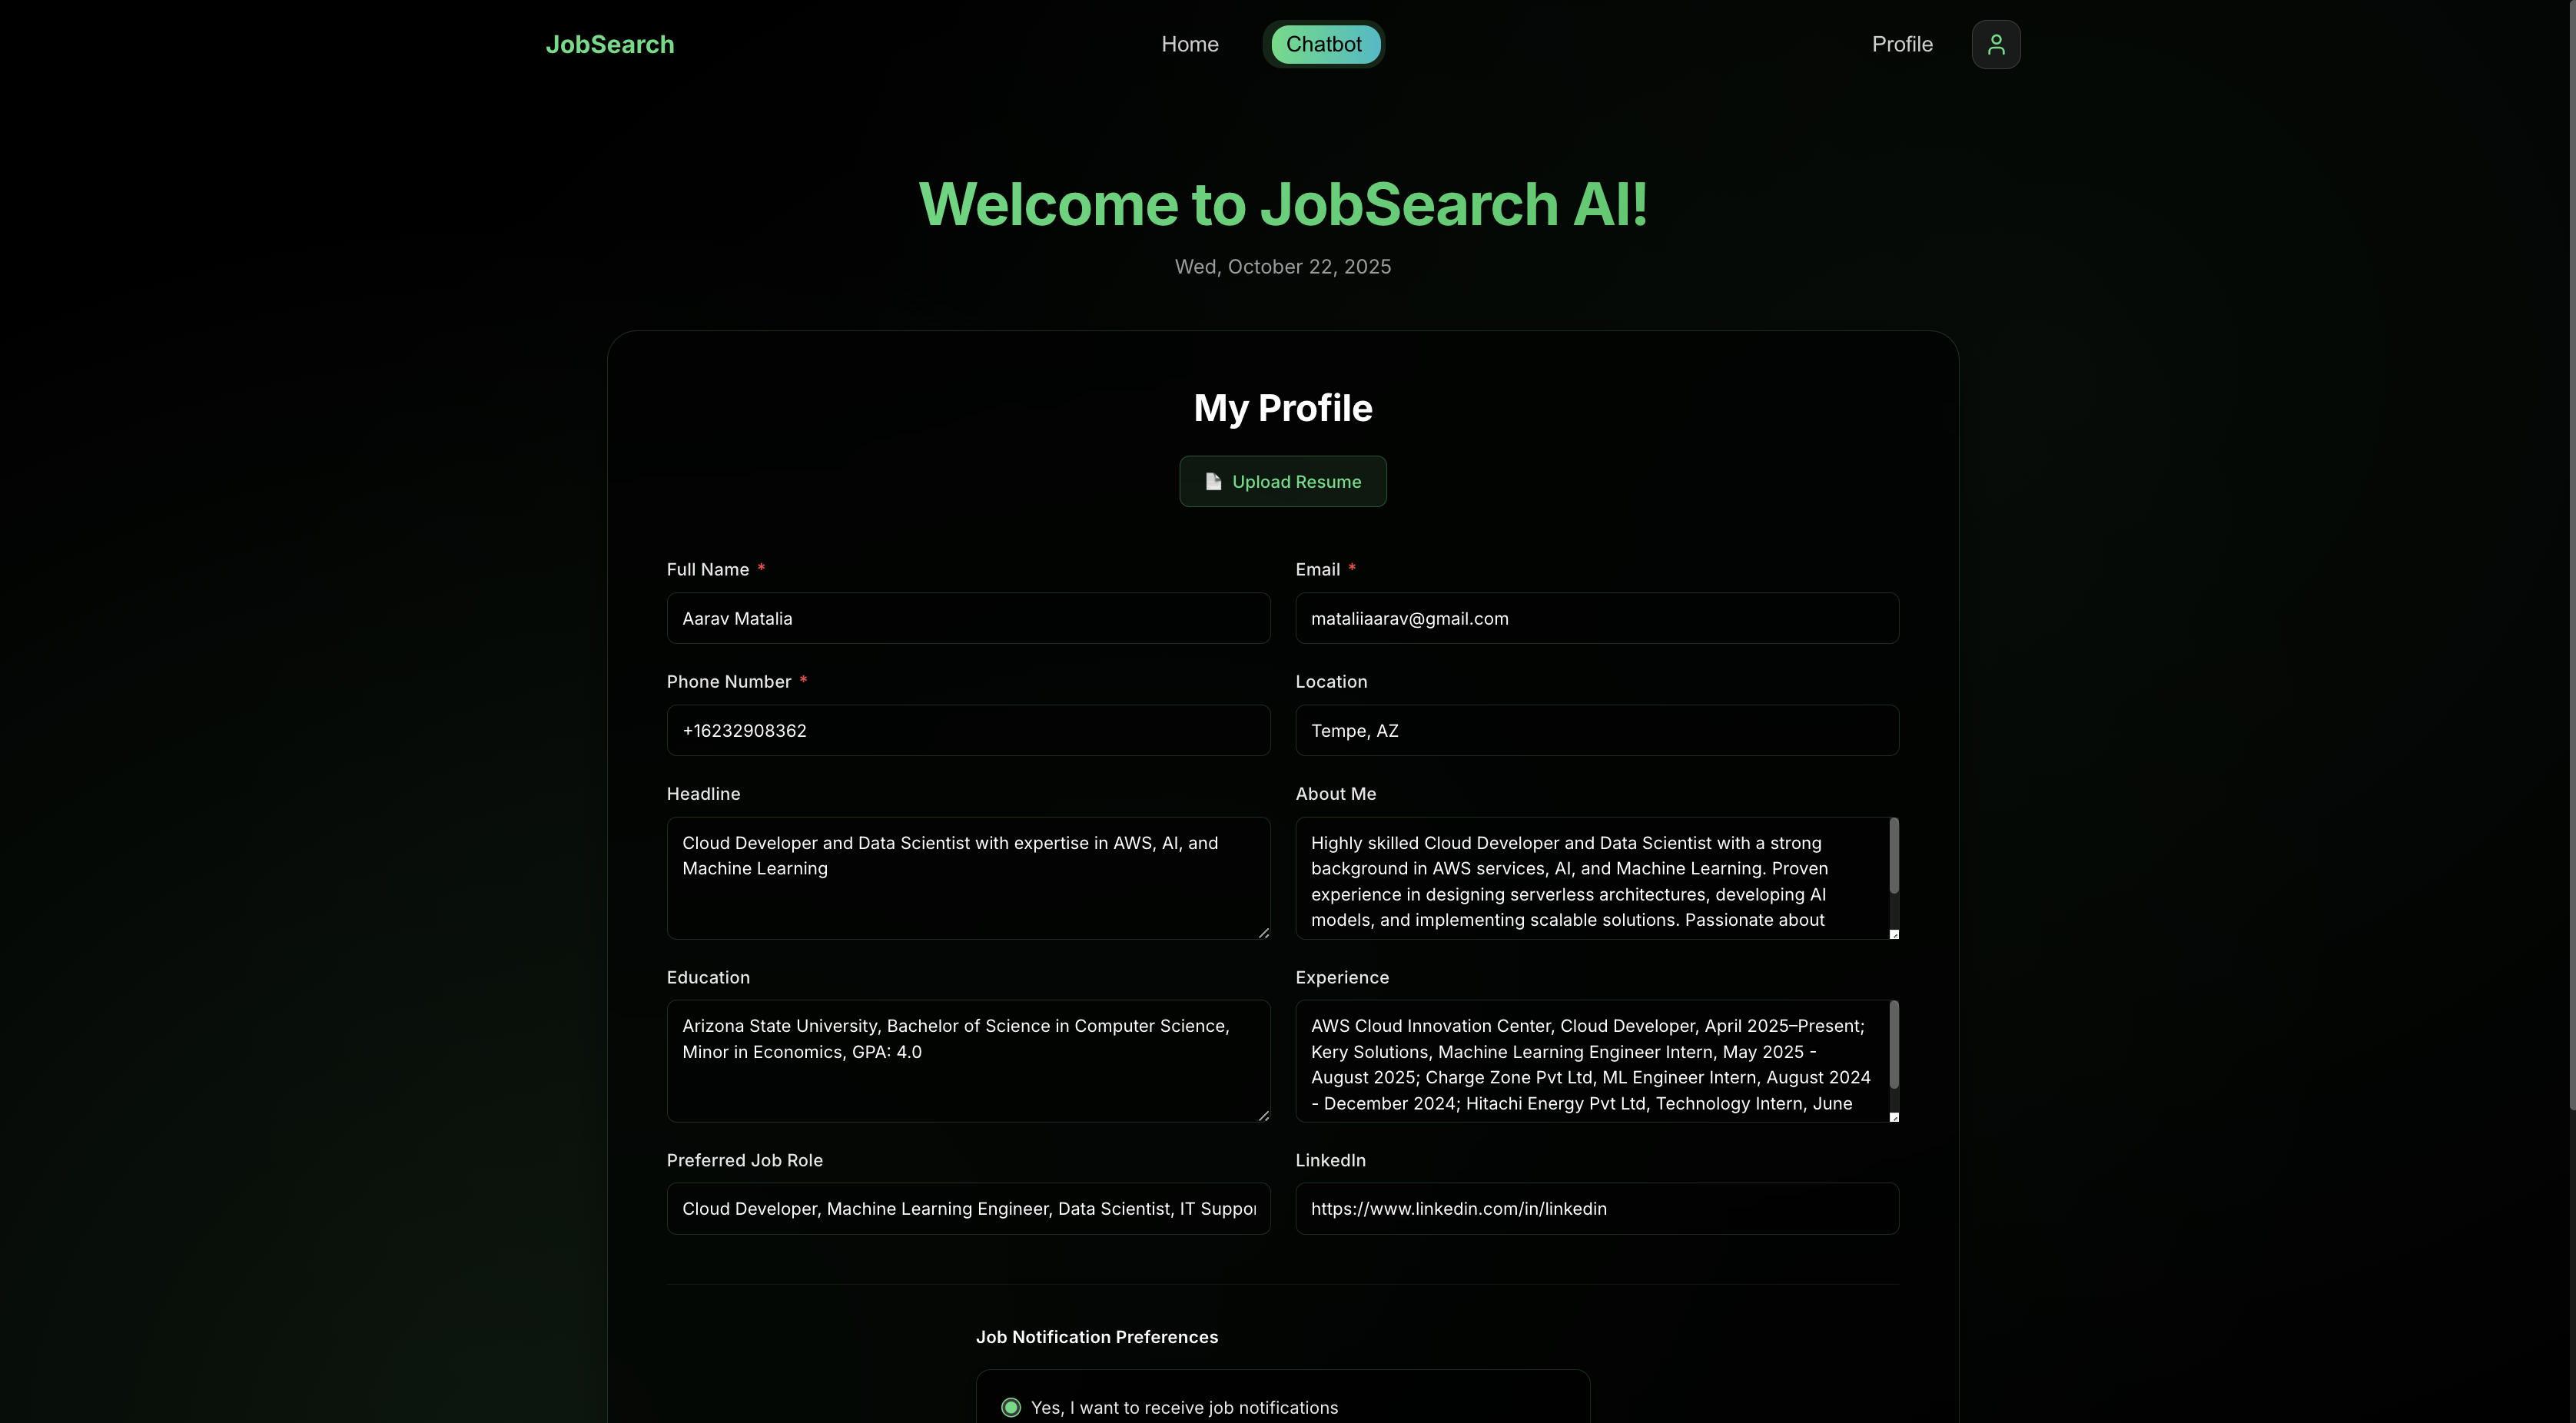Image resolution: width=2576 pixels, height=1423 pixels.
Task: Click the About Me scrollbar thumb
Action: [x=1893, y=856]
